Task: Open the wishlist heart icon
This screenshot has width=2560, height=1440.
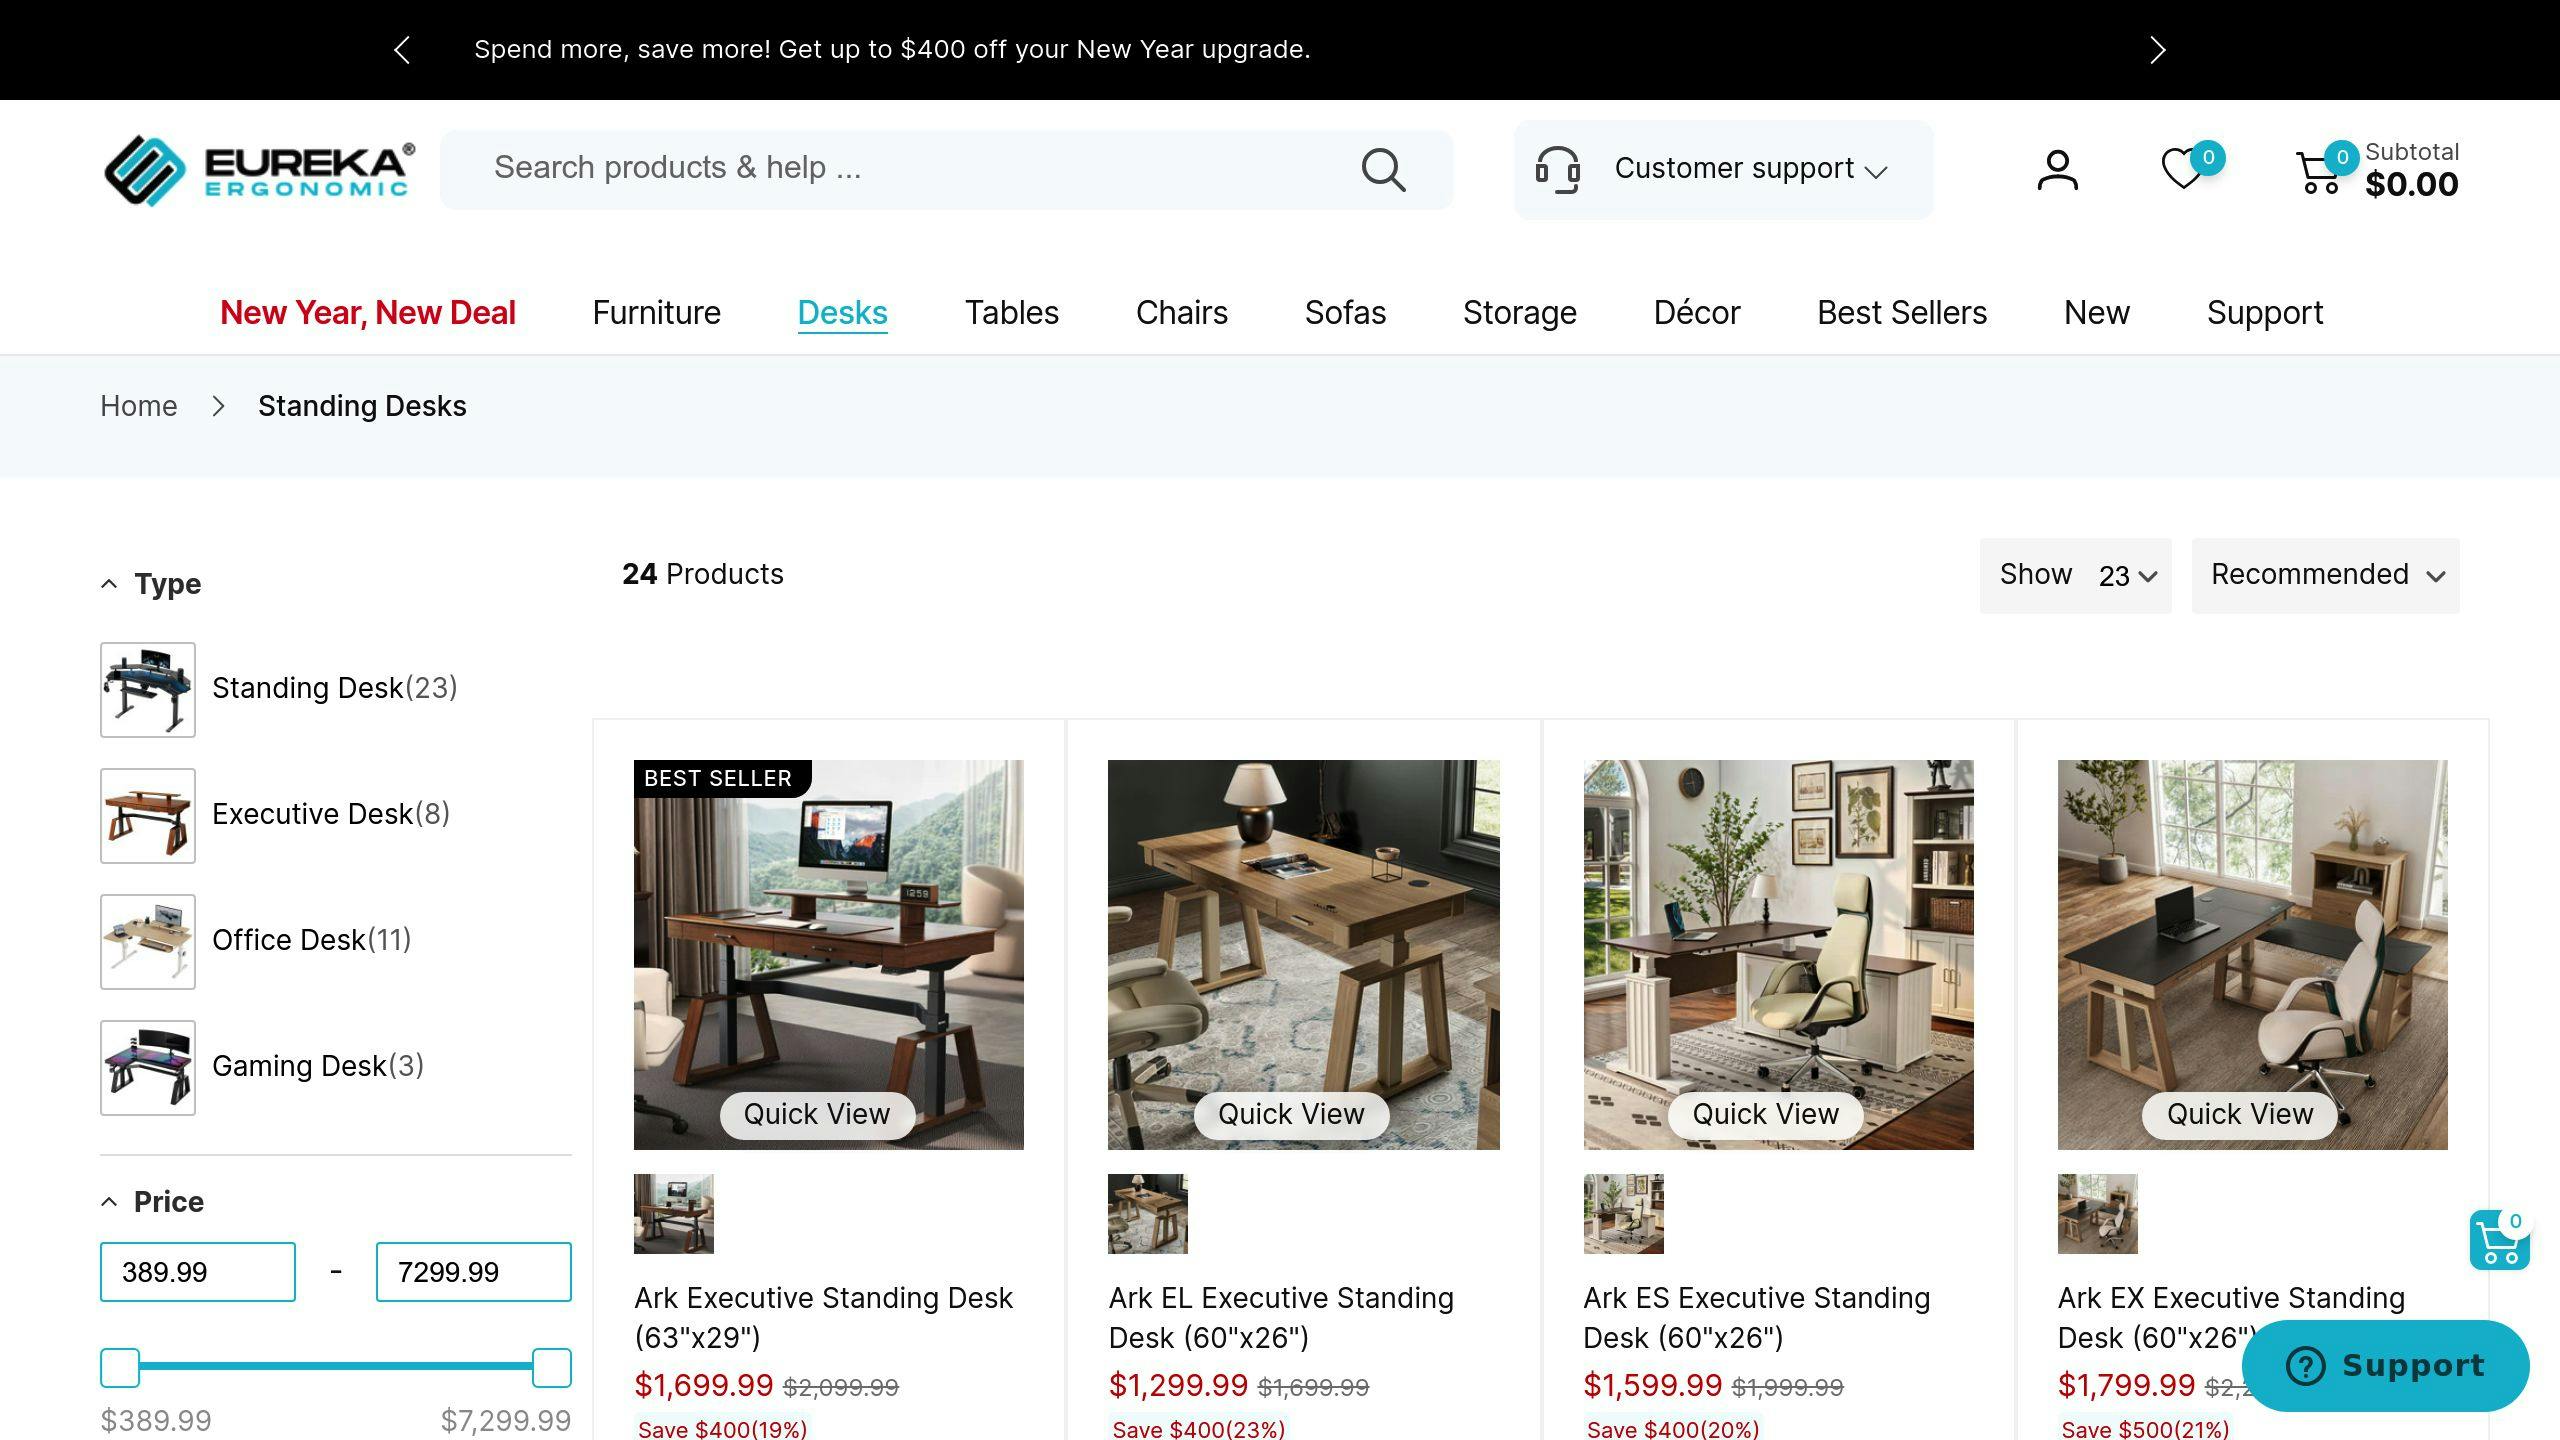Action: click(x=2182, y=169)
